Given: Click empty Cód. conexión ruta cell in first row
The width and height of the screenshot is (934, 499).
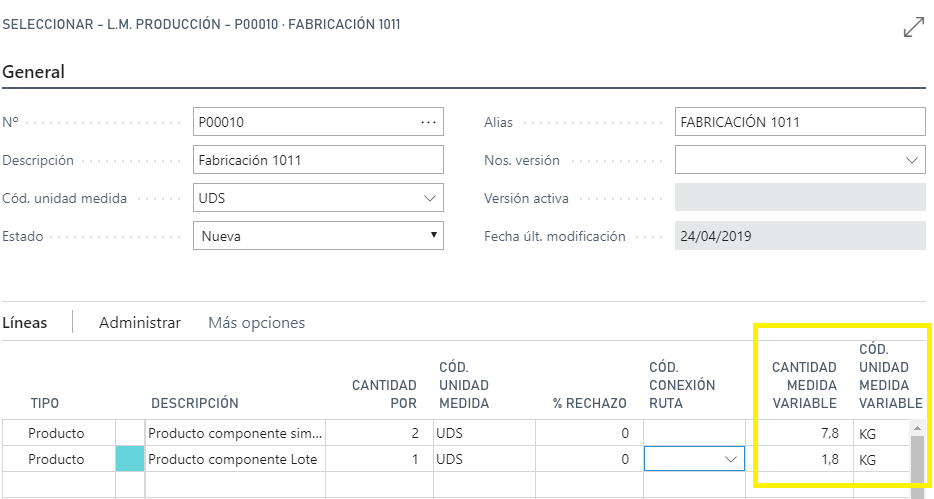Looking at the screenshot, I should tap(694, 433).
